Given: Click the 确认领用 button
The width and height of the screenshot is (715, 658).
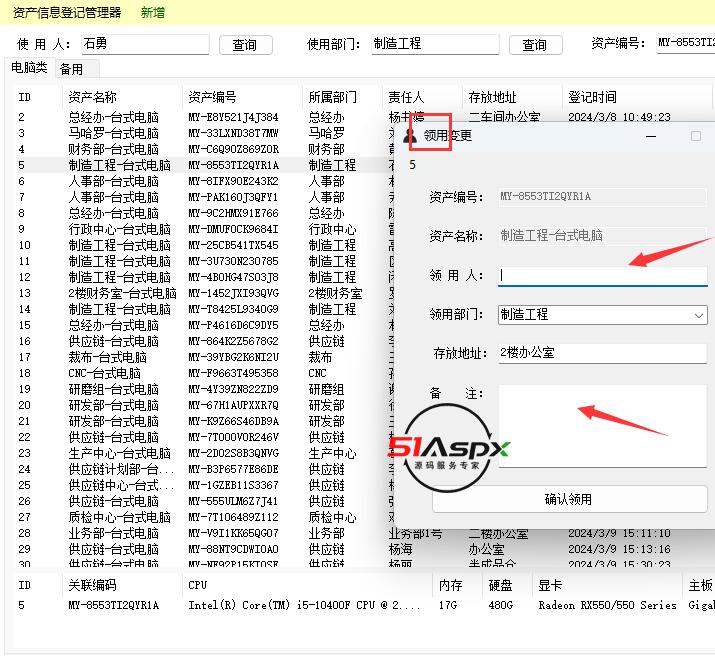Looking at the screenshot, I should tap(569, 500).
